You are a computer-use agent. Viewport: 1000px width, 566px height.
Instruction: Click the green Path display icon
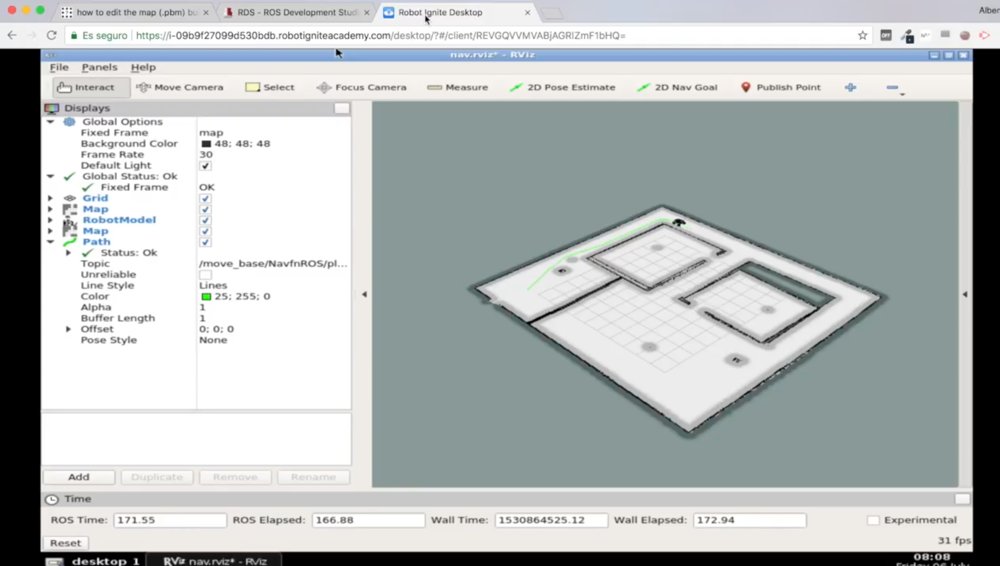coord(70,242)
